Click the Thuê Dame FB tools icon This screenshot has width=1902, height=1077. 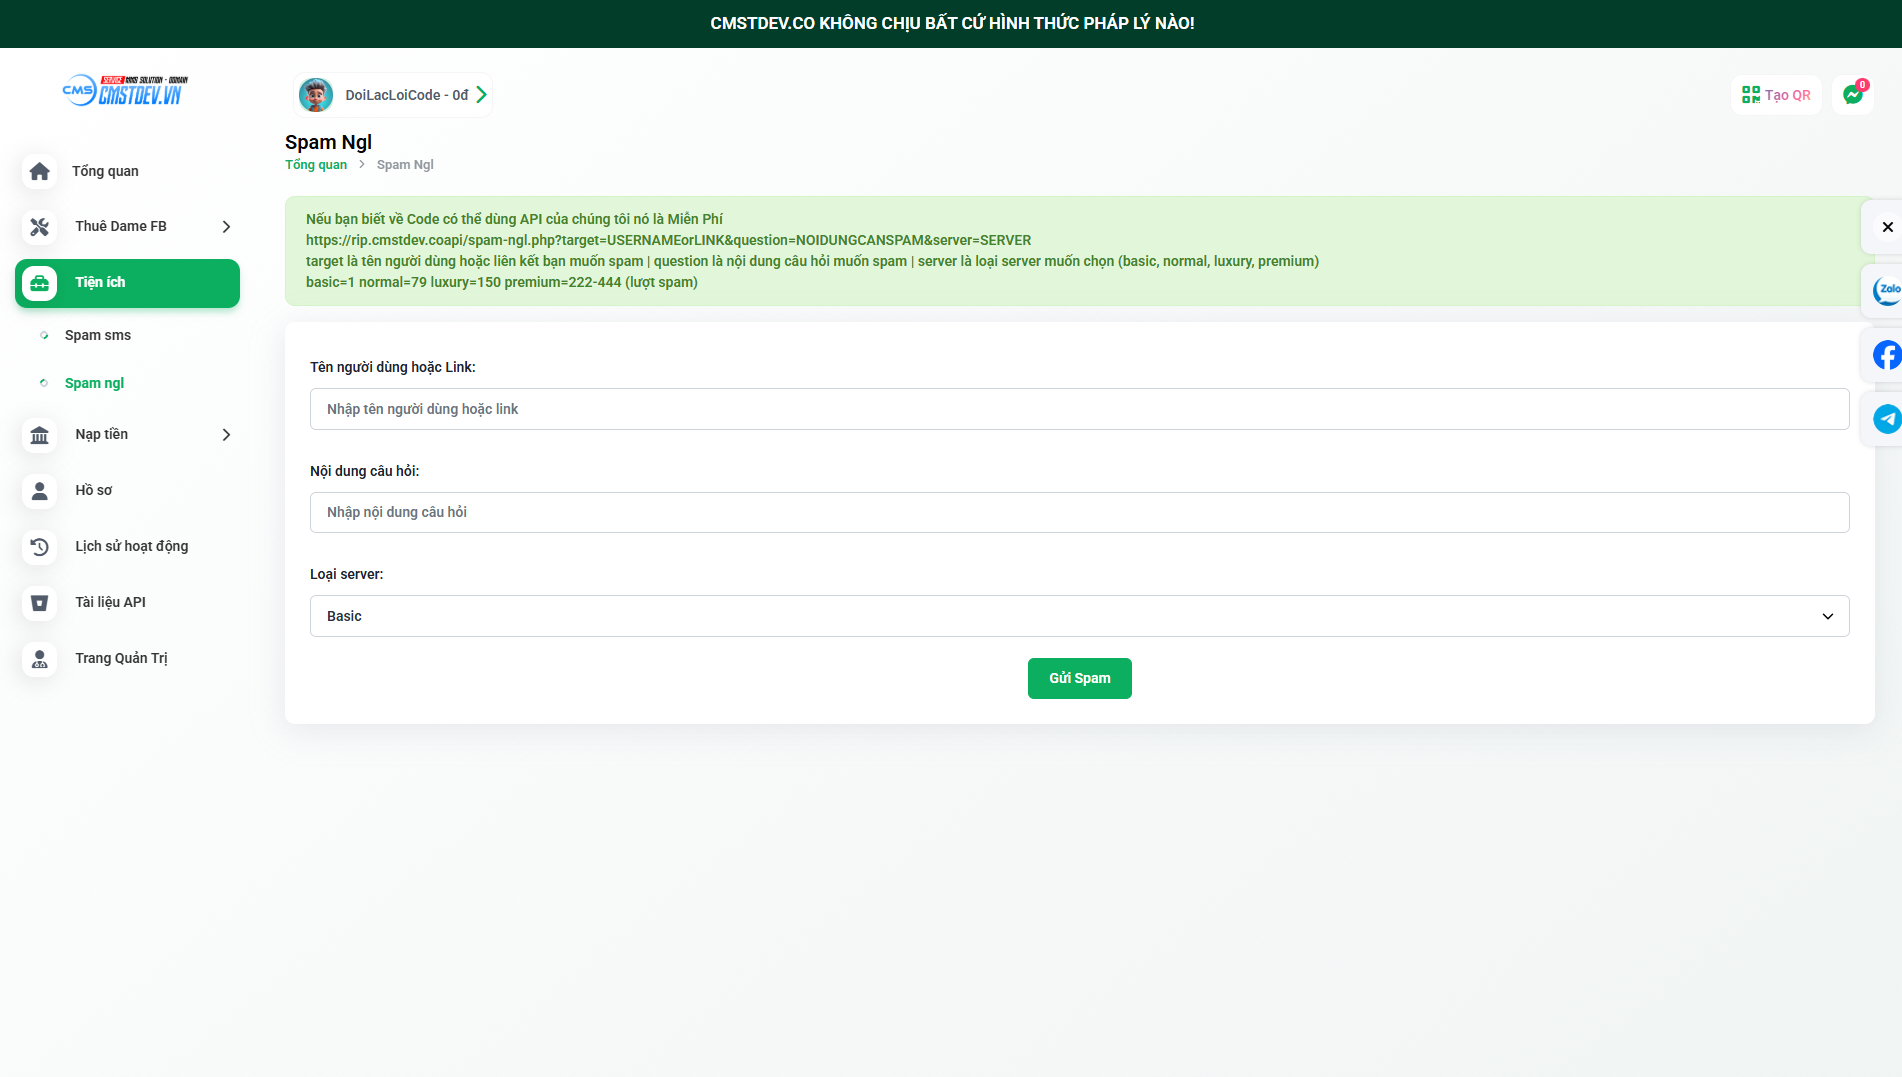[x=40, y=227]
